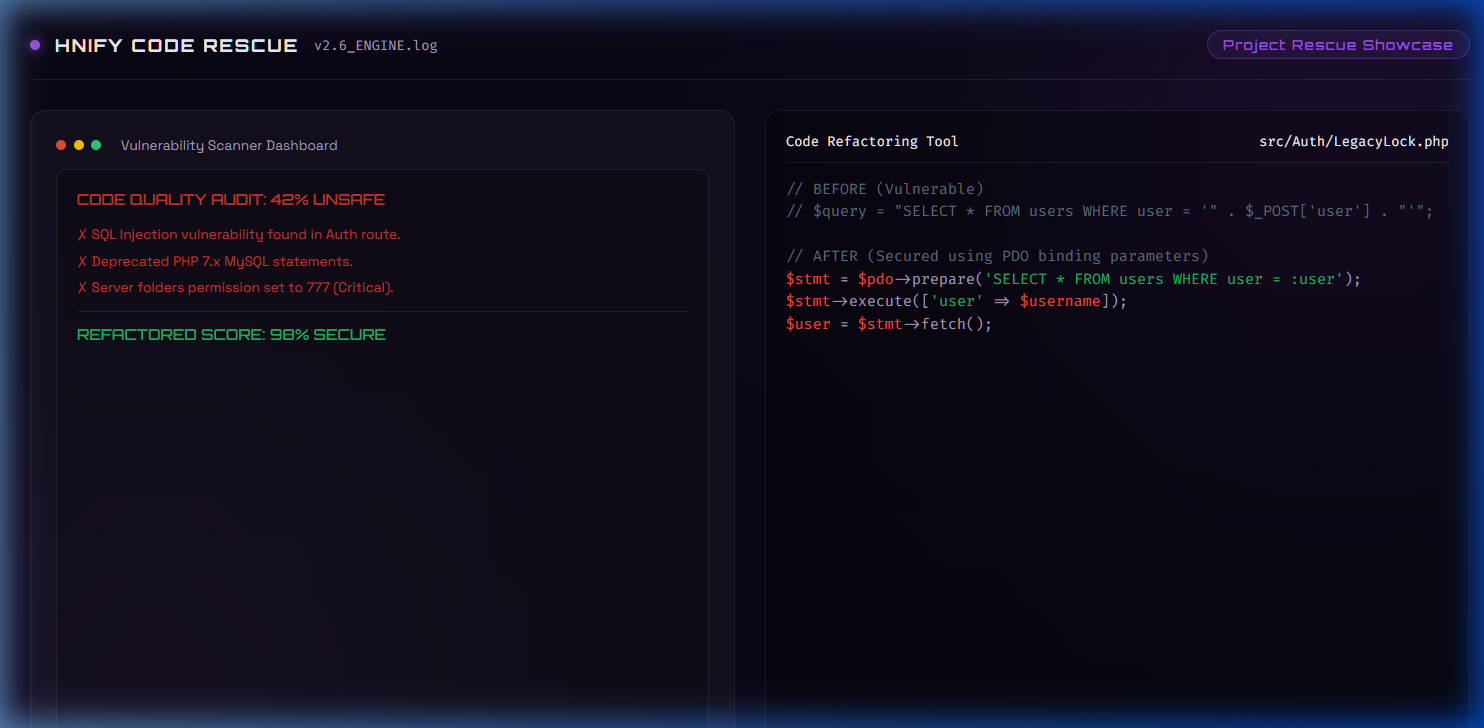The image size is (1484, 728).
Task: Click the src/Auth/LegacyLock.php file path
Action: (1354, 142)
